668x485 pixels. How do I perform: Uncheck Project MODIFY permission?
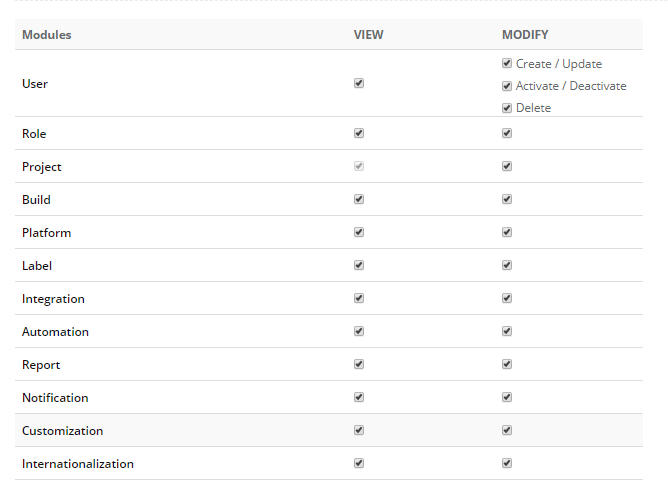coord(507,166)
